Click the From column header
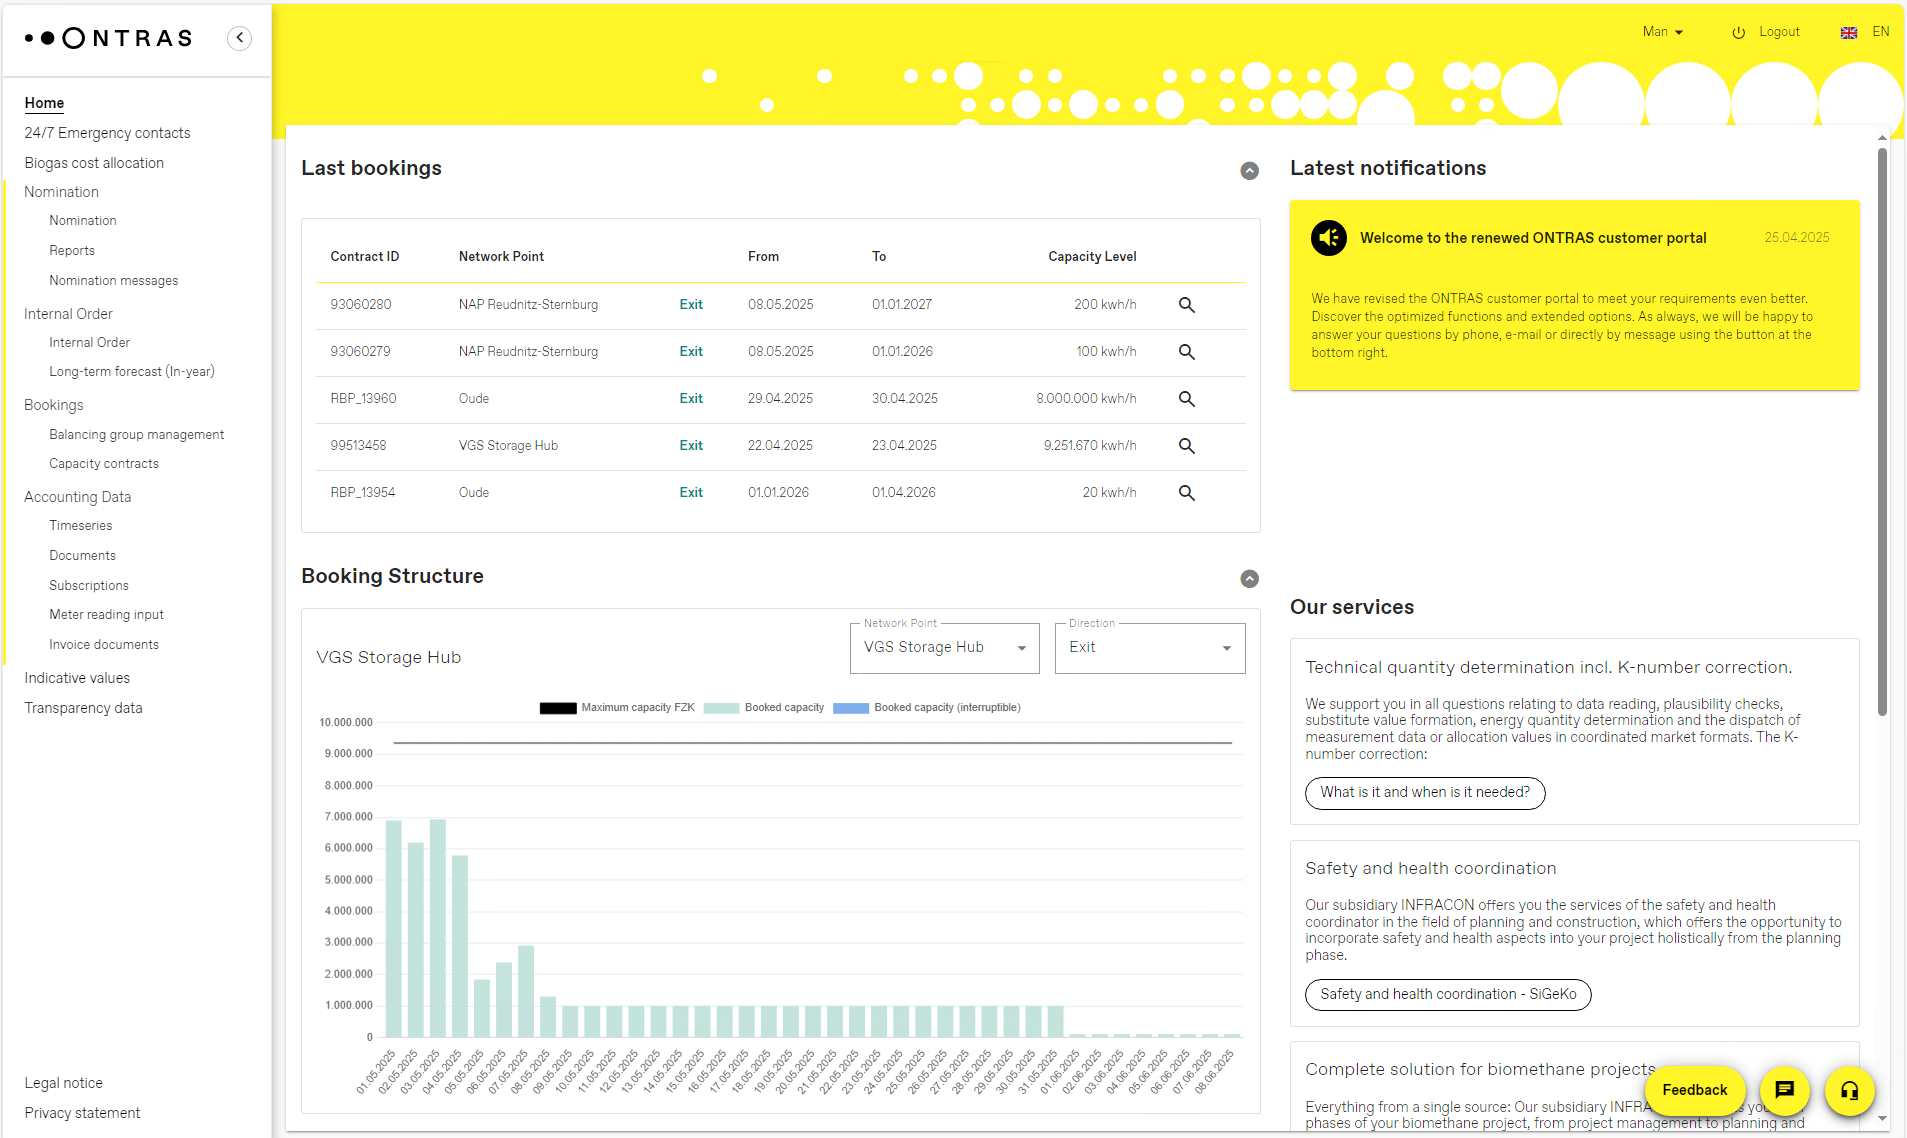Screen dimensions: 1907x1138 coord(763,257)
